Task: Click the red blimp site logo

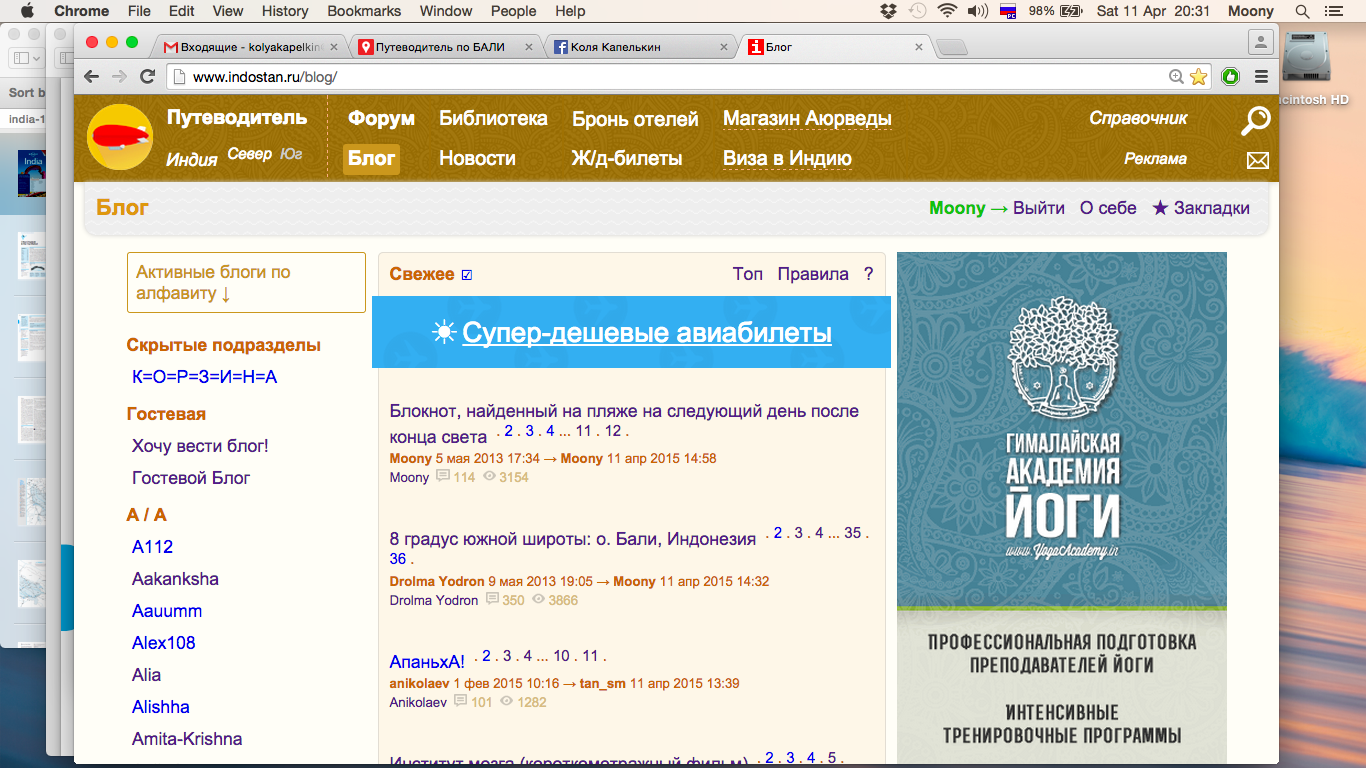Action: pyautogui.click(x=119, y=137)
